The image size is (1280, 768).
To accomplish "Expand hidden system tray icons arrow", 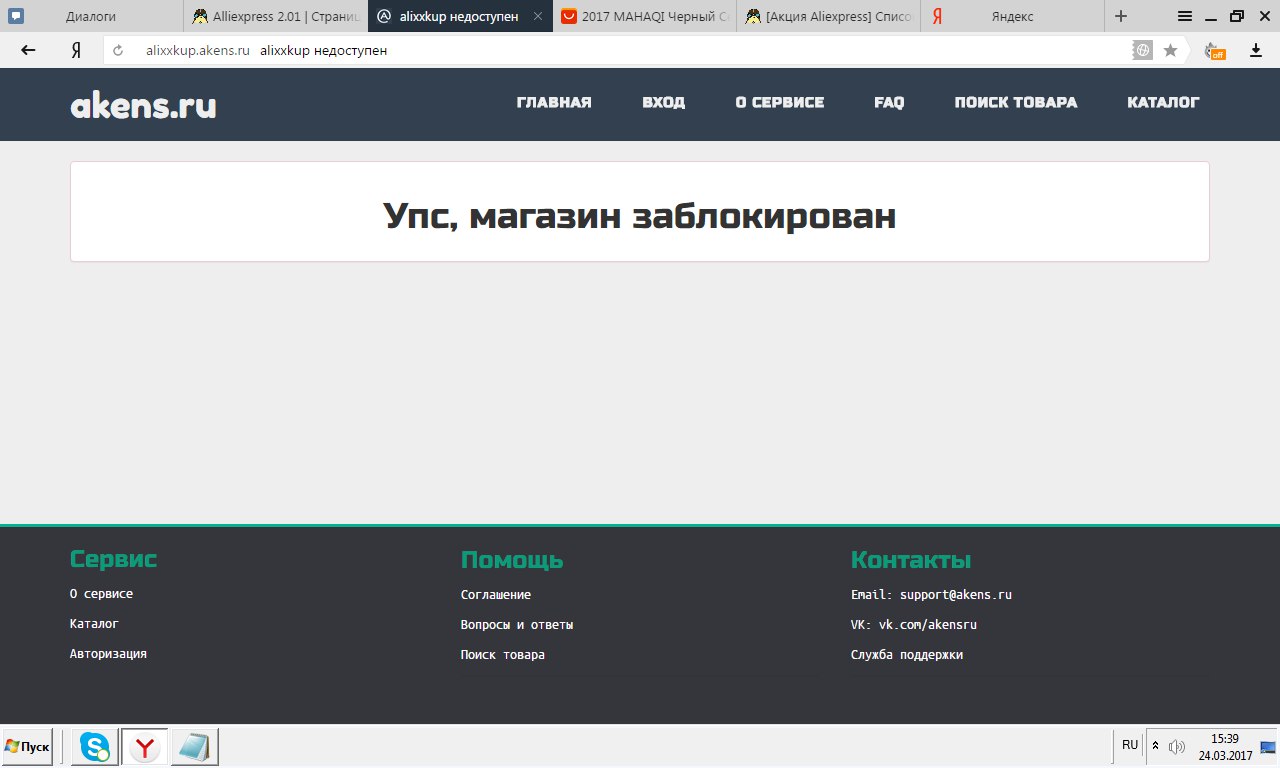I will [1156, 746].
